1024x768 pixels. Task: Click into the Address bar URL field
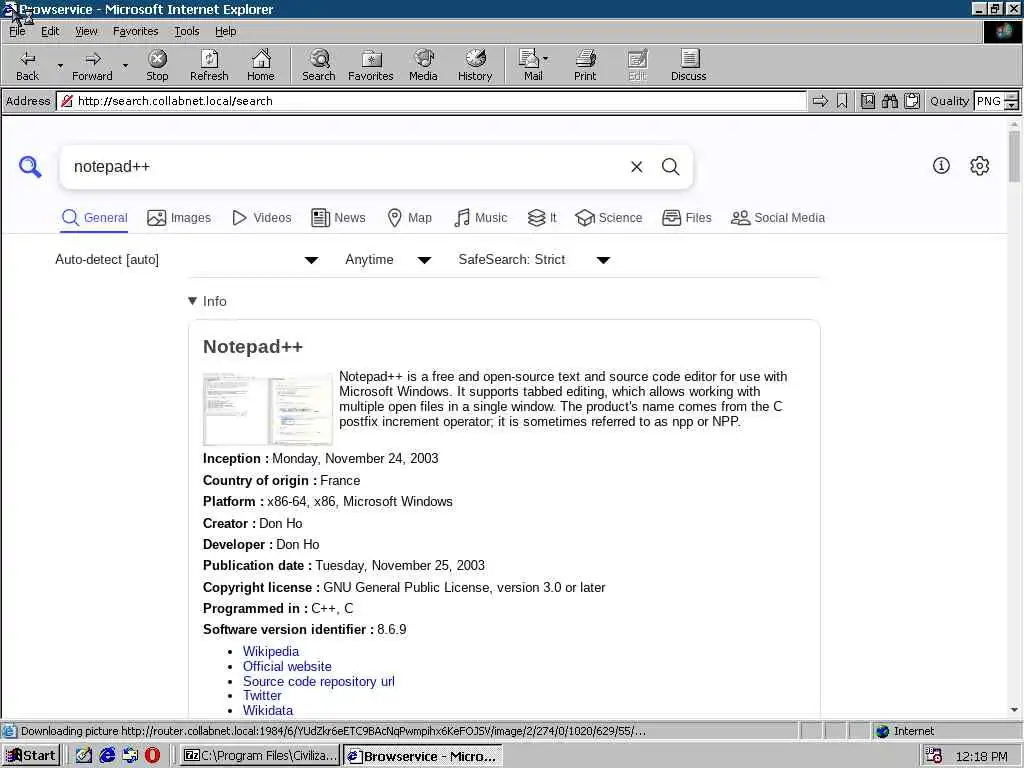coord(431,101)
